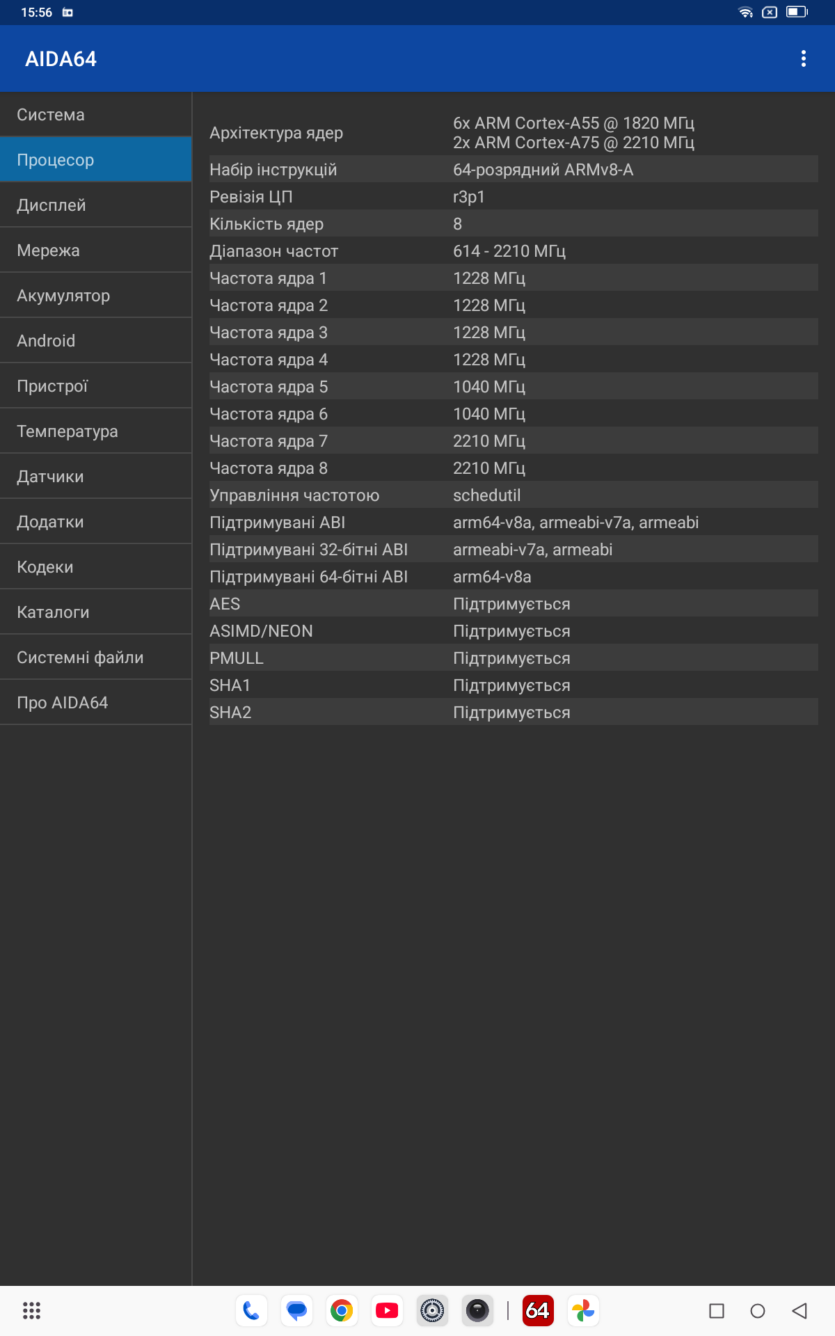835x1336 pixels.
Task: Open the Messages app in the dock
Action: coord(296,1310)
